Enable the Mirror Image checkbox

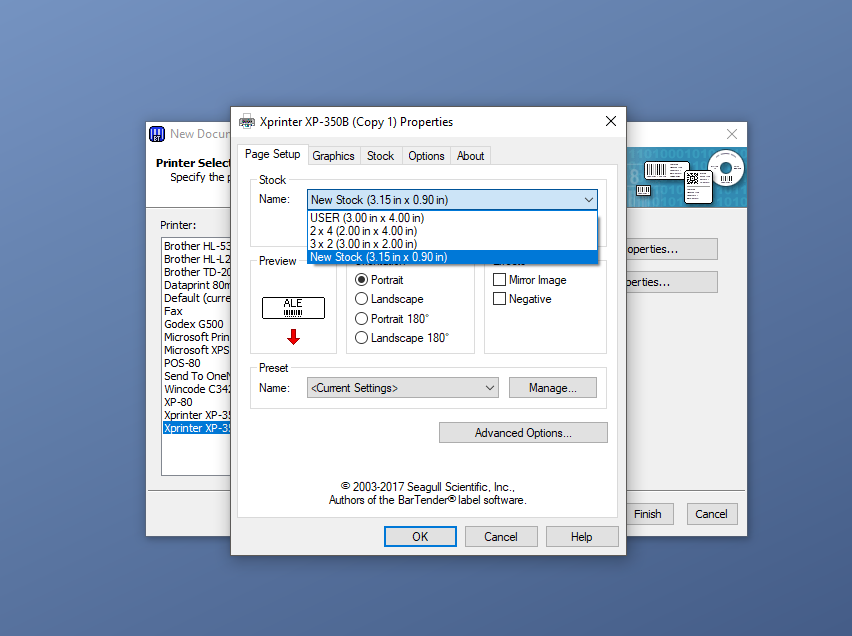[x=500, y=280]
